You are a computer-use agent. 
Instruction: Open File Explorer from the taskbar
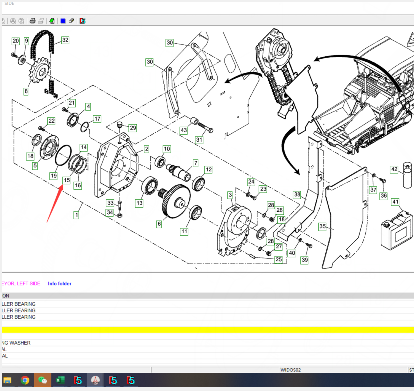[x=7, y=380]
